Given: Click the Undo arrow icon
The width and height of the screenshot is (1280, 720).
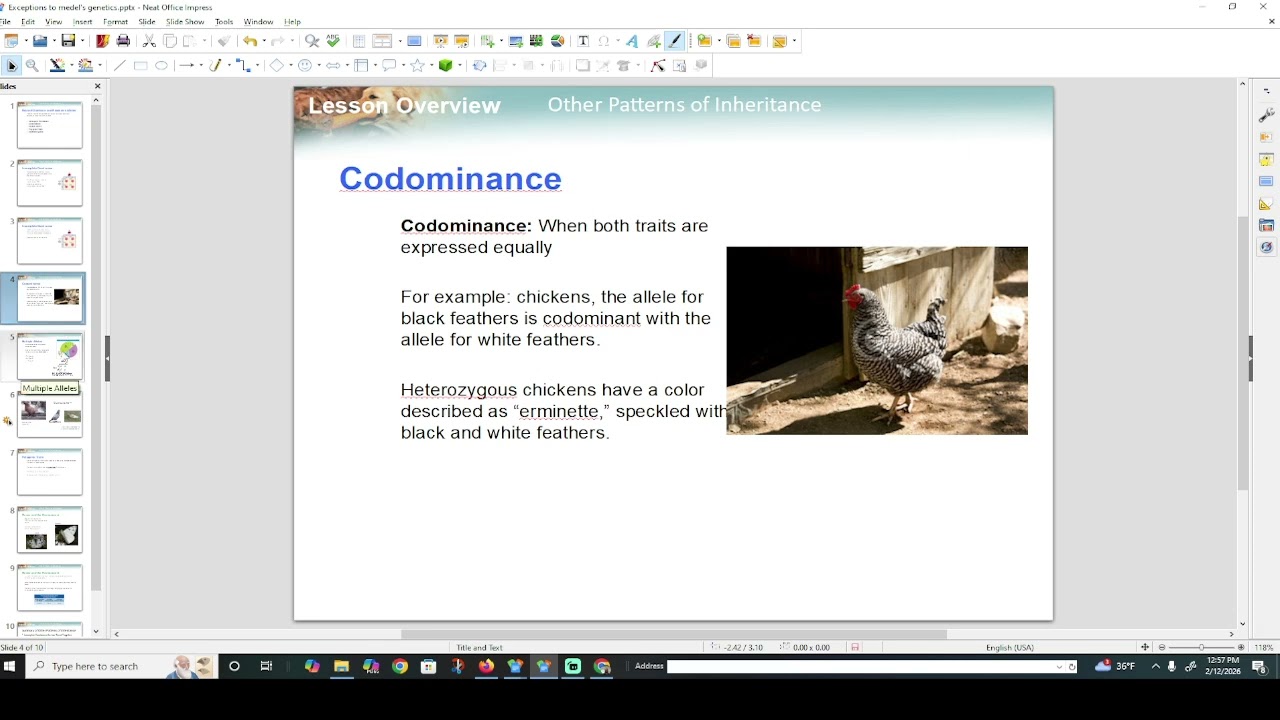Looking at the screenshot, I should pyautogui.click(x=250, y=41).
